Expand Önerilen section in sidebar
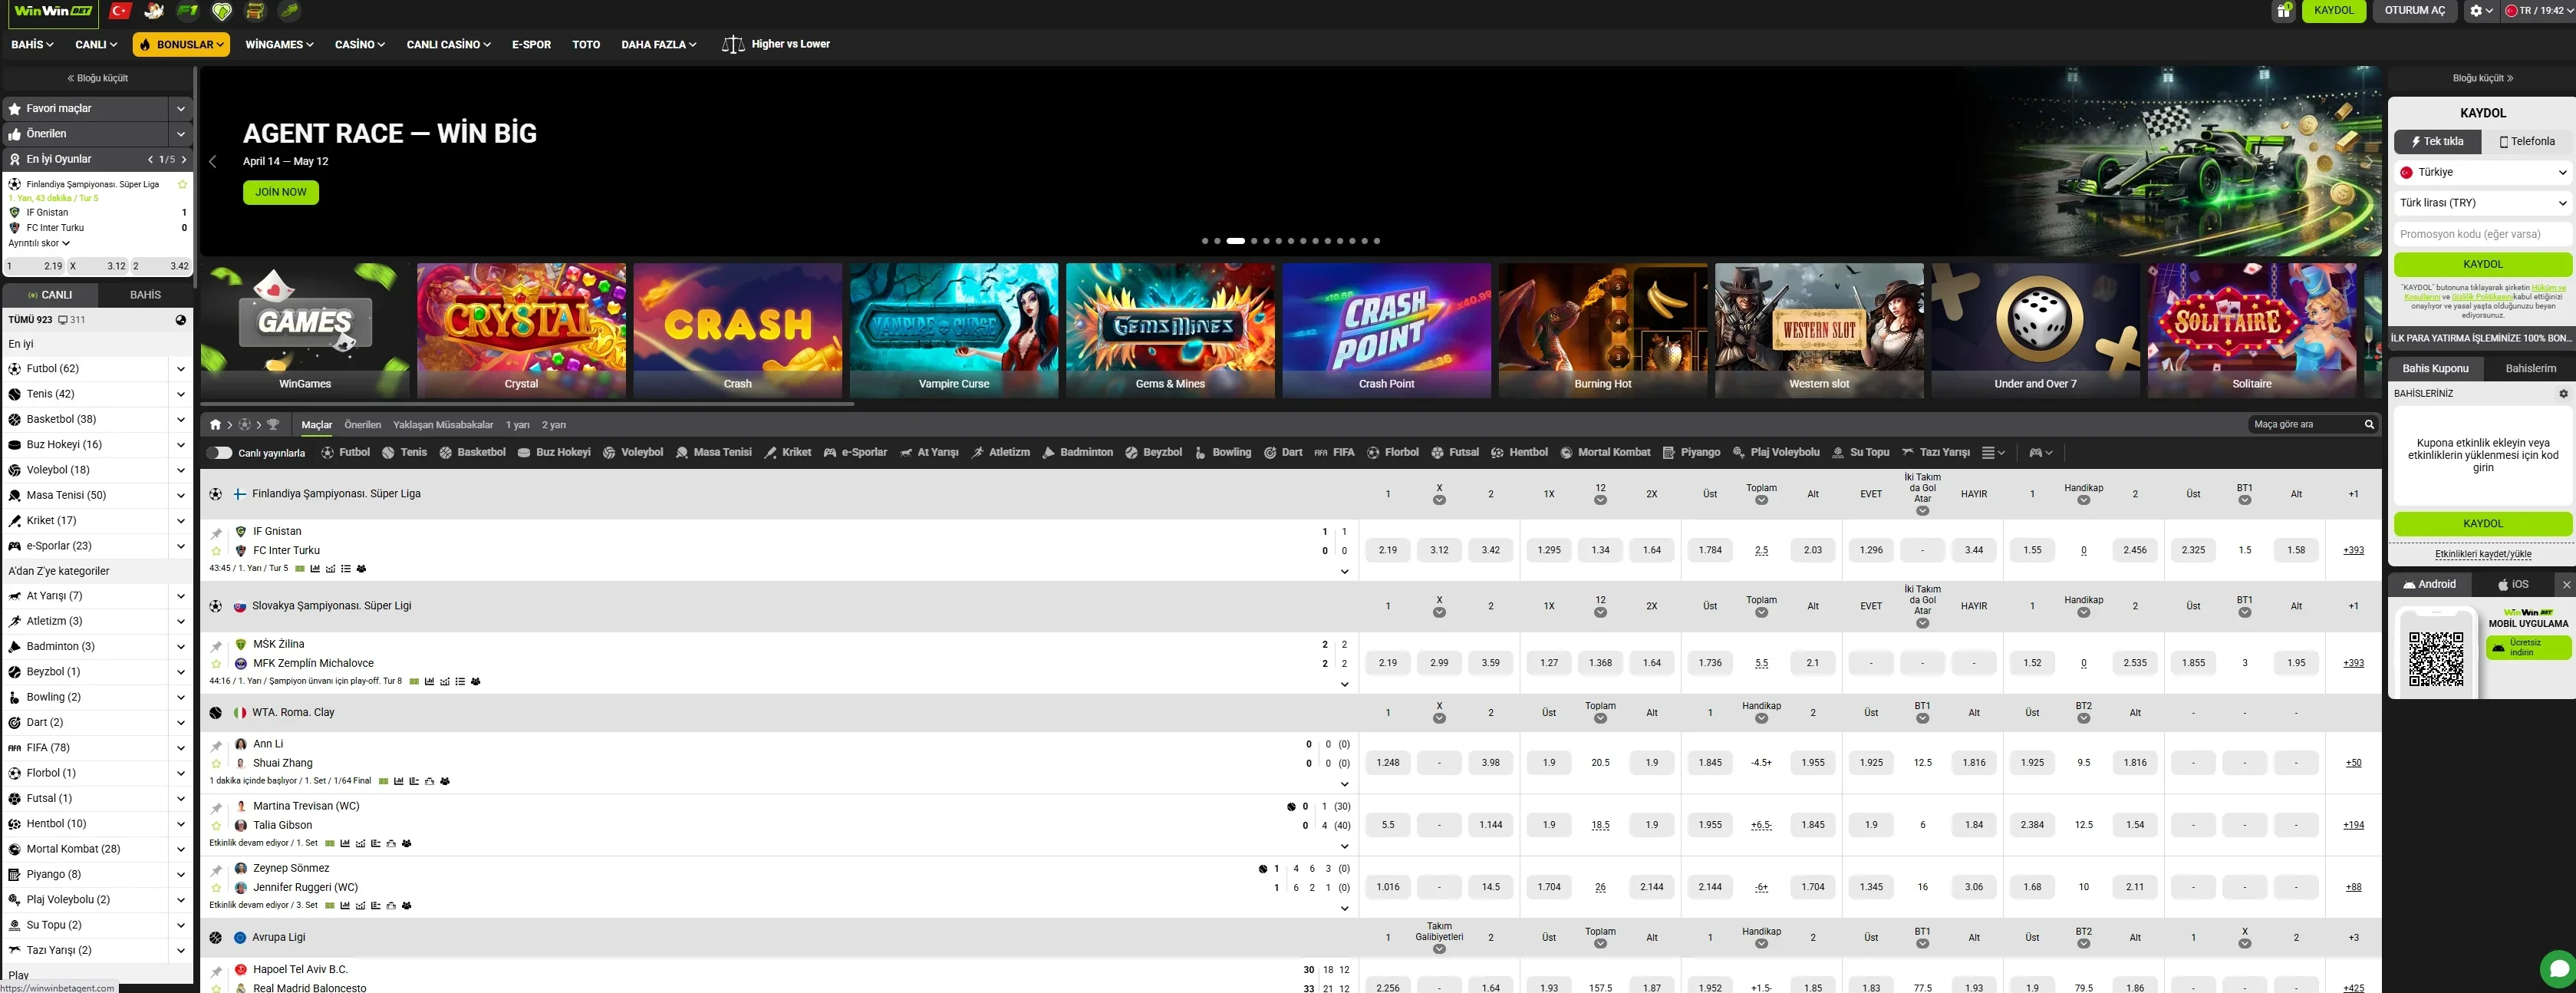This screenshot has width=2576, height=993. click(x=181, y=134)
